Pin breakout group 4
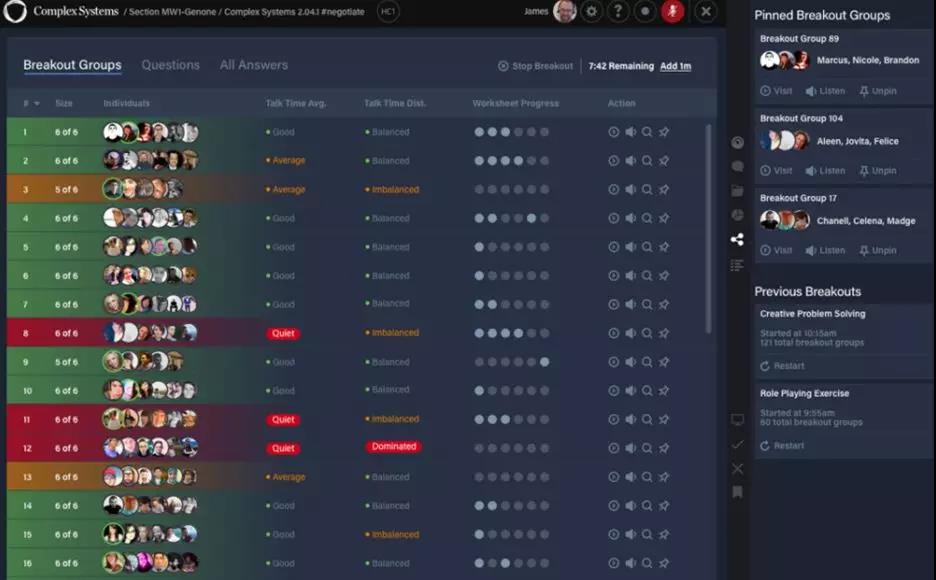 (664, 218)
